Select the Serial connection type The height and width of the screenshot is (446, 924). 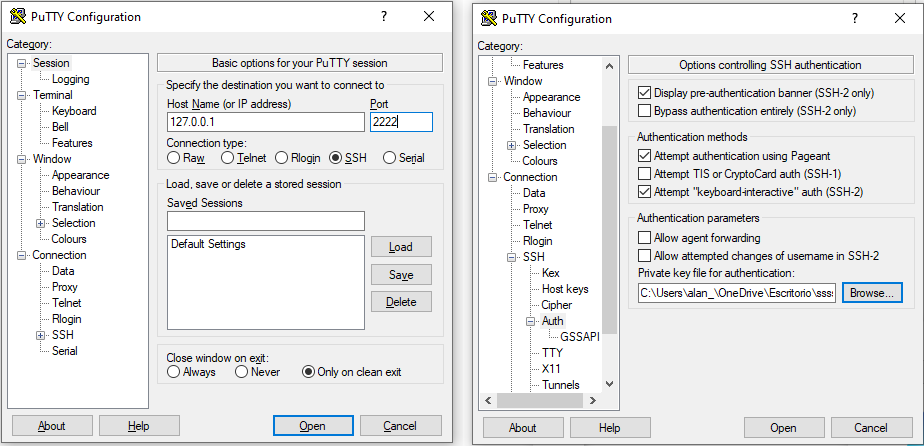pos(390,158)
